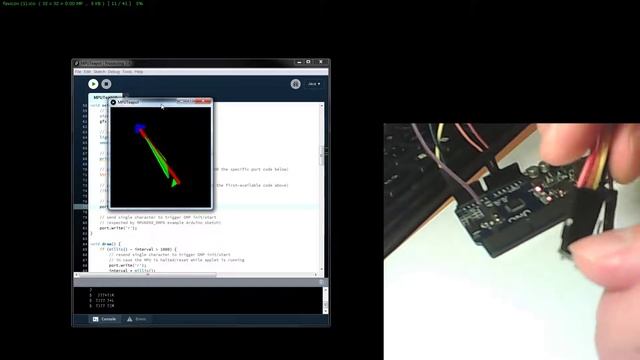The height and width of the screenshot is (360, 640).
Task: Click the console scrollbar down arrow
Action: click(325, 311)
